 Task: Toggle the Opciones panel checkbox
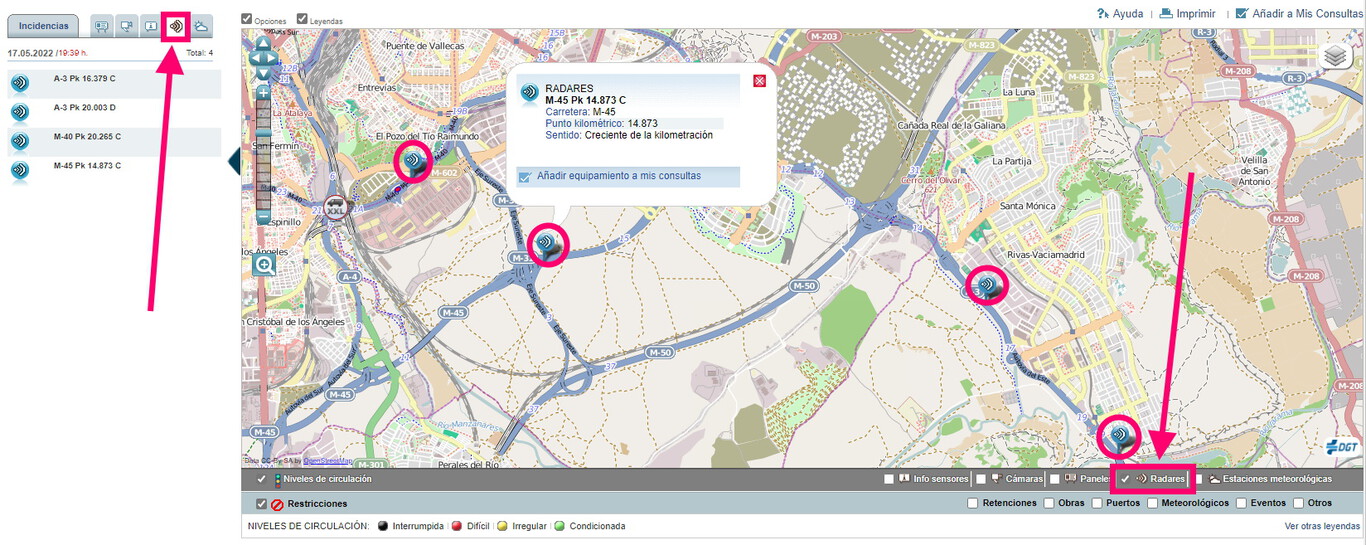(x=247, y=19)
